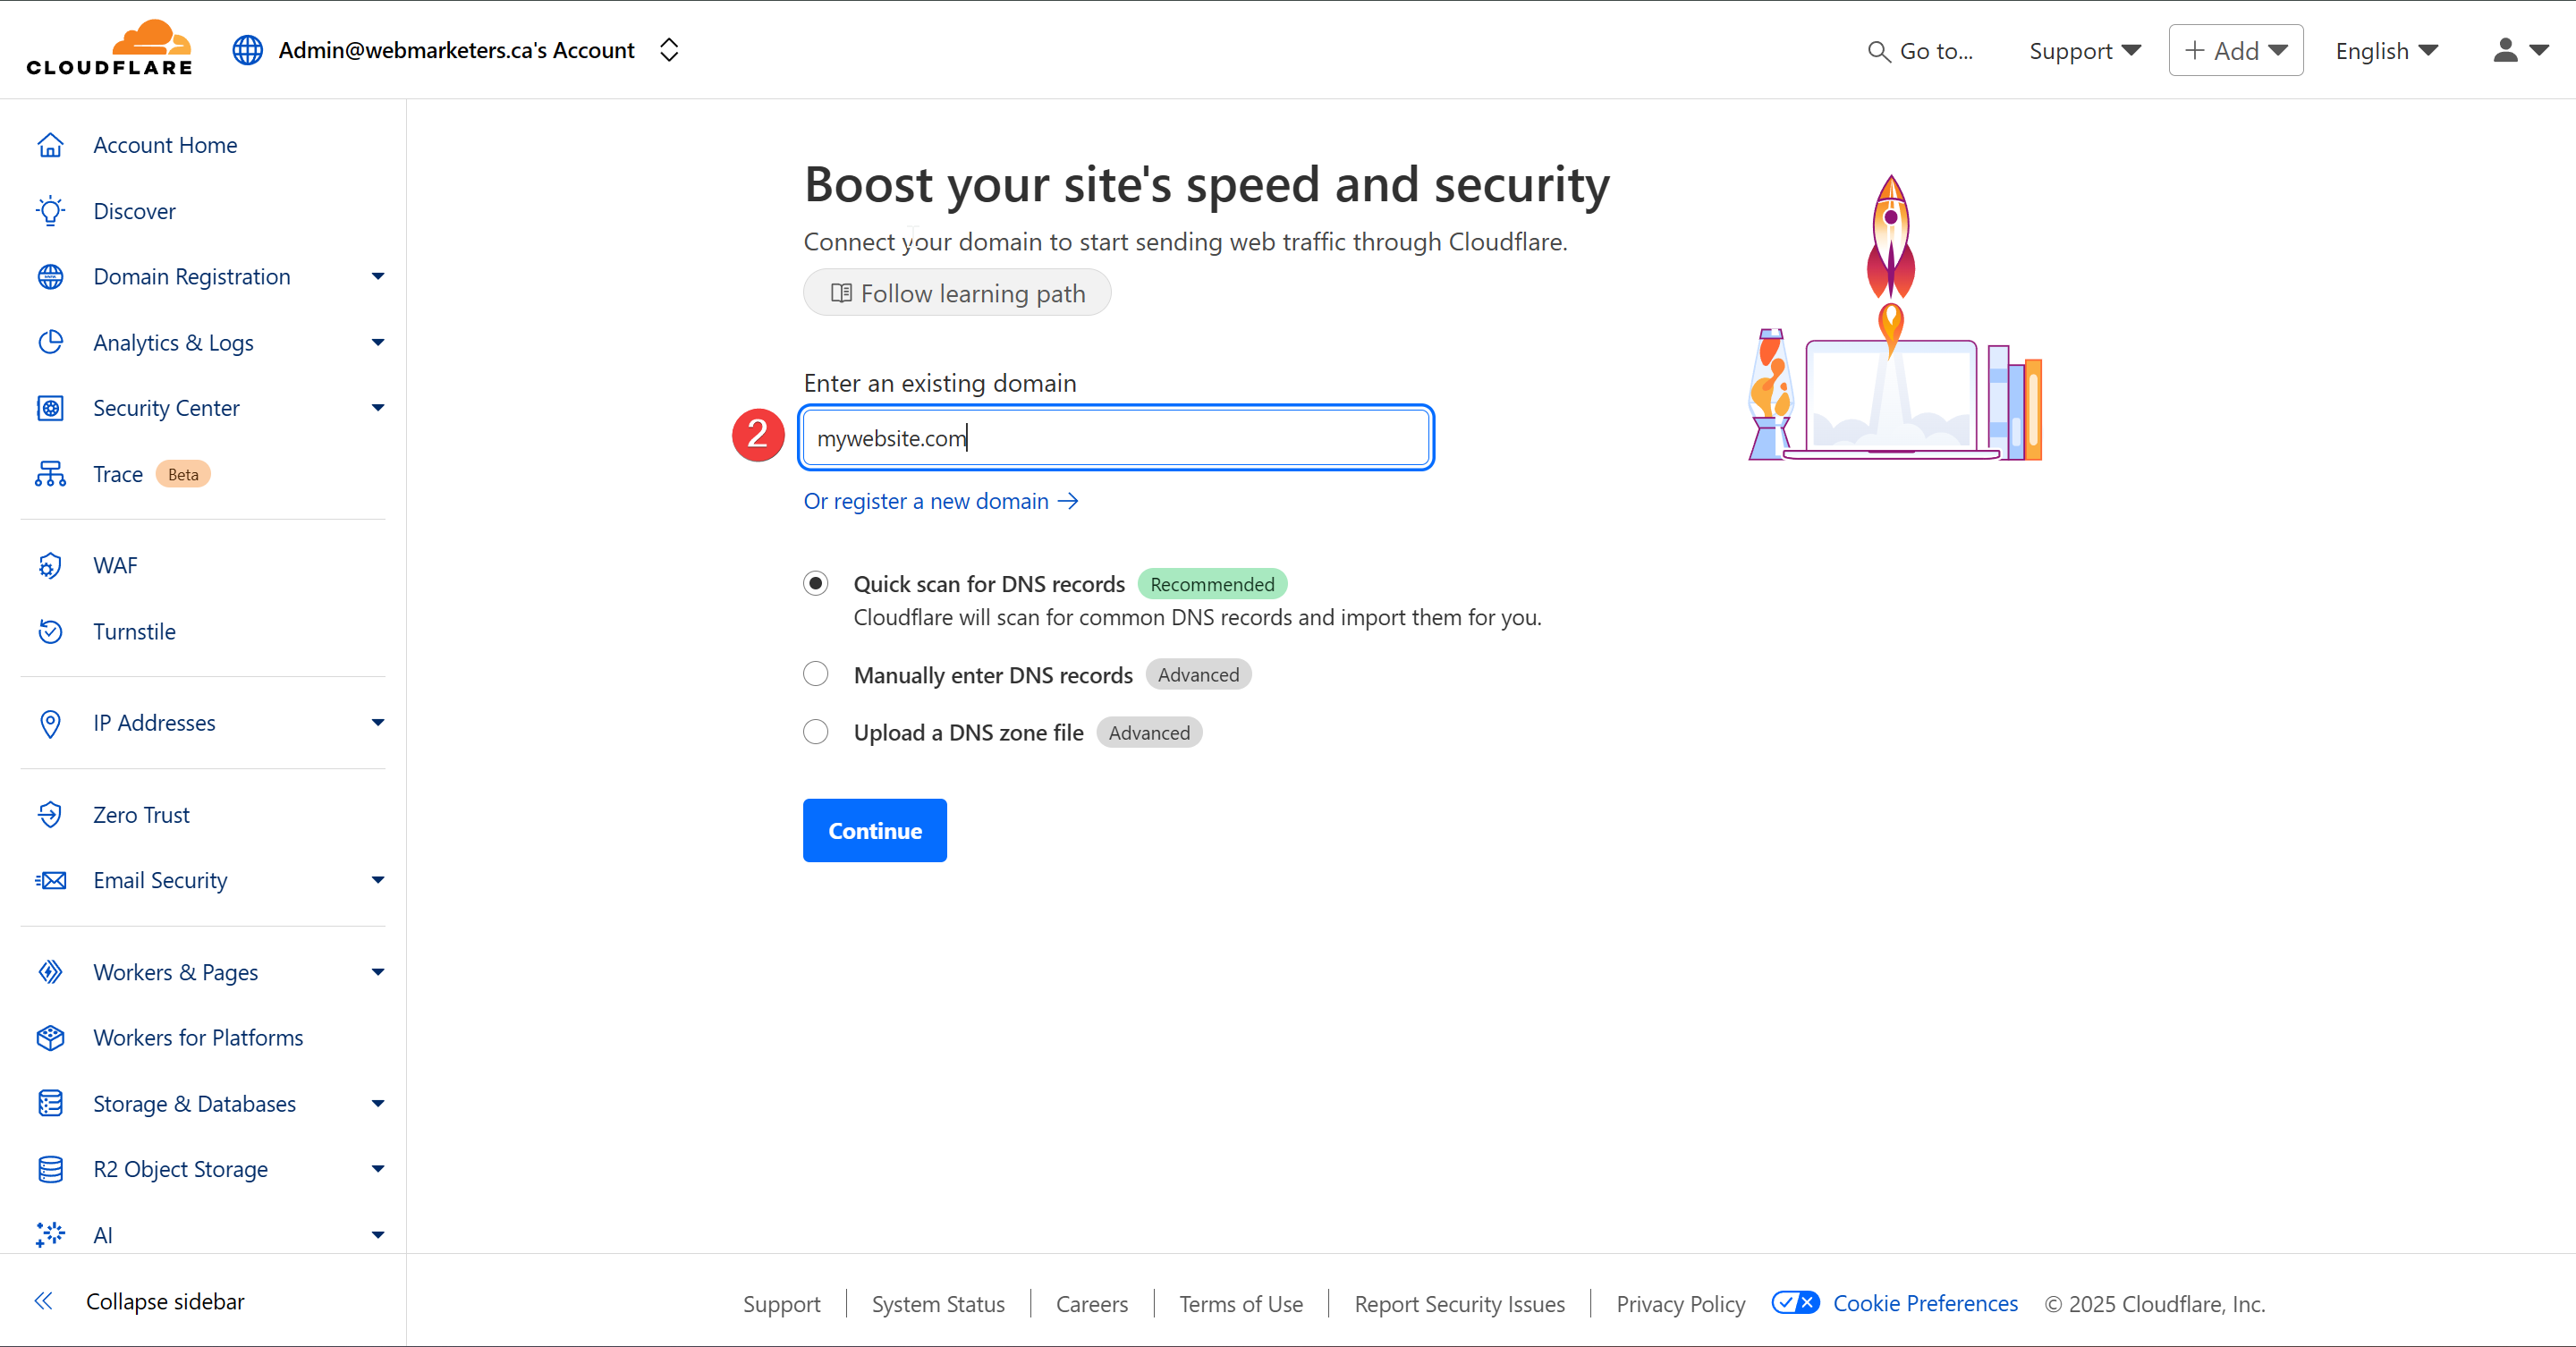Click the Trace network icon

[x=50, y=474]
